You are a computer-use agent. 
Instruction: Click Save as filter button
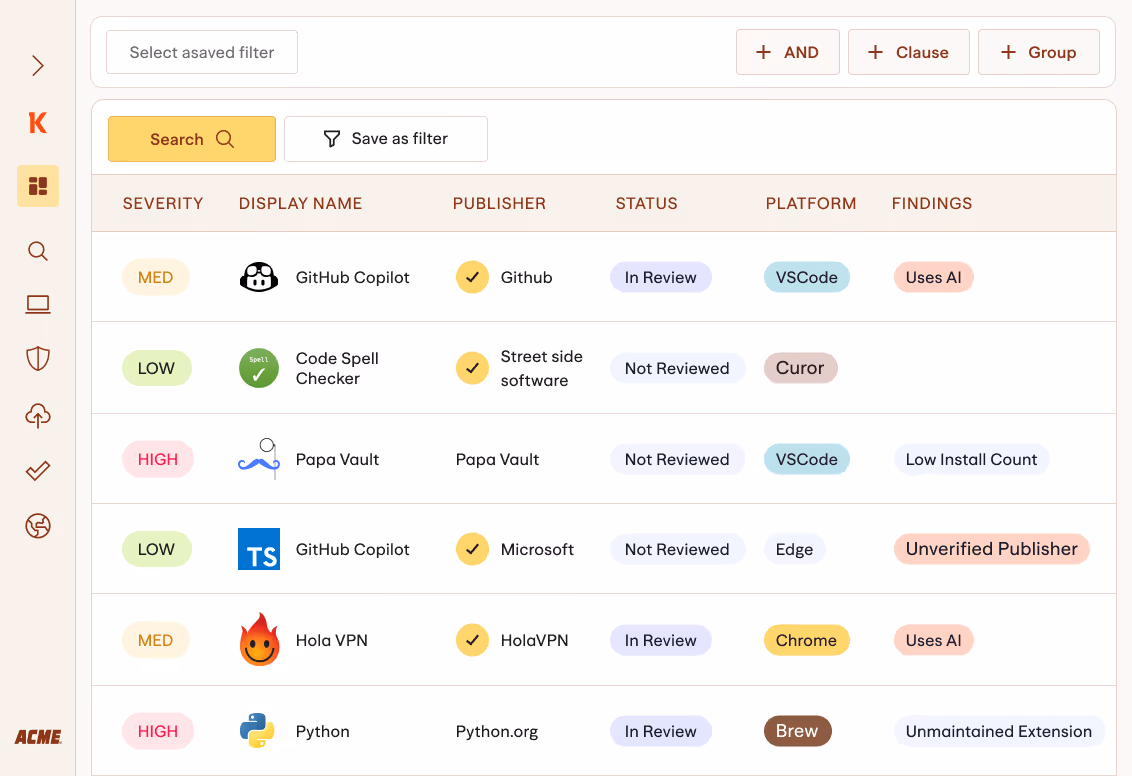(x=386, y=139)
